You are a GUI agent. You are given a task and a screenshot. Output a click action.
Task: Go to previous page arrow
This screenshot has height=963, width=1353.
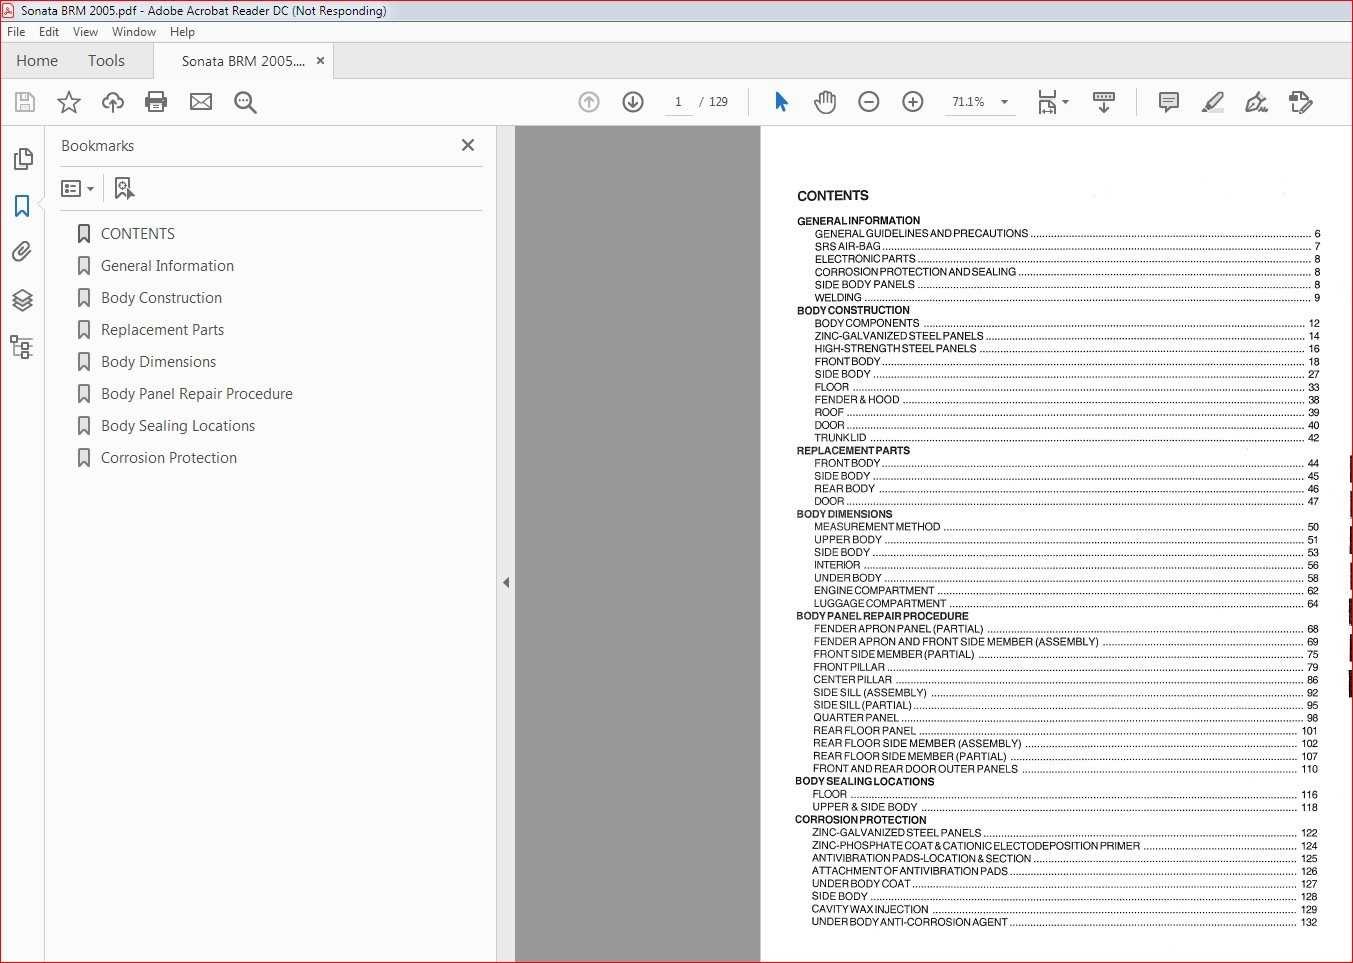click(589, 102)
